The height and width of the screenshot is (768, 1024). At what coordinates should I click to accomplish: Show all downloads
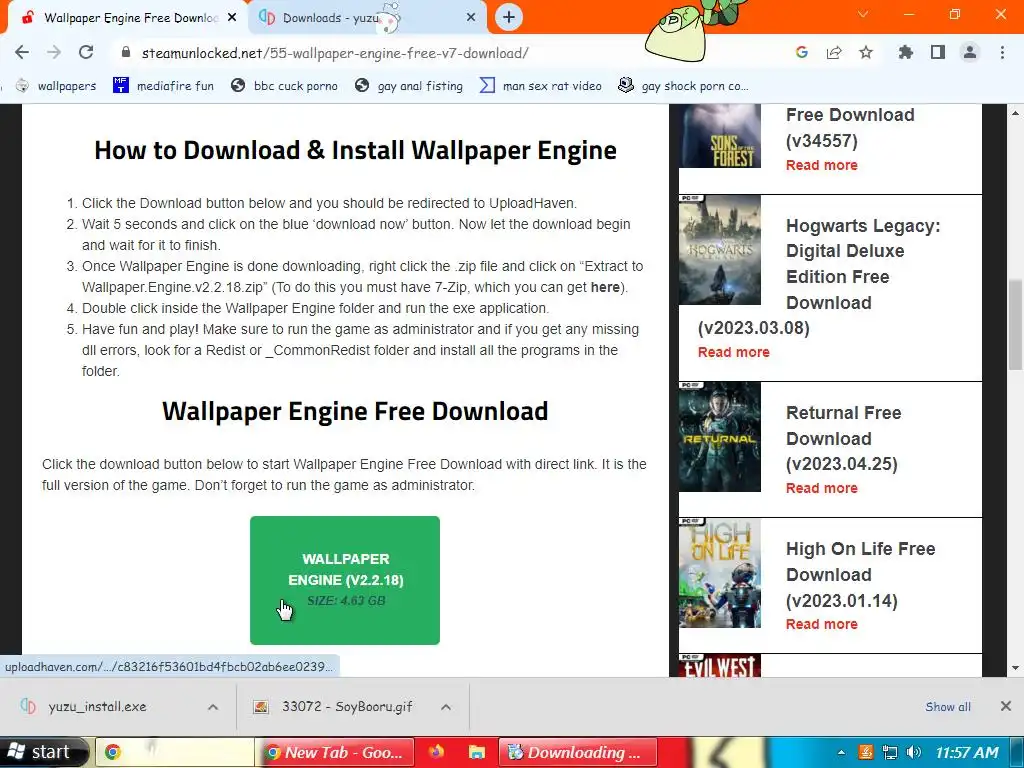(948, 707)
